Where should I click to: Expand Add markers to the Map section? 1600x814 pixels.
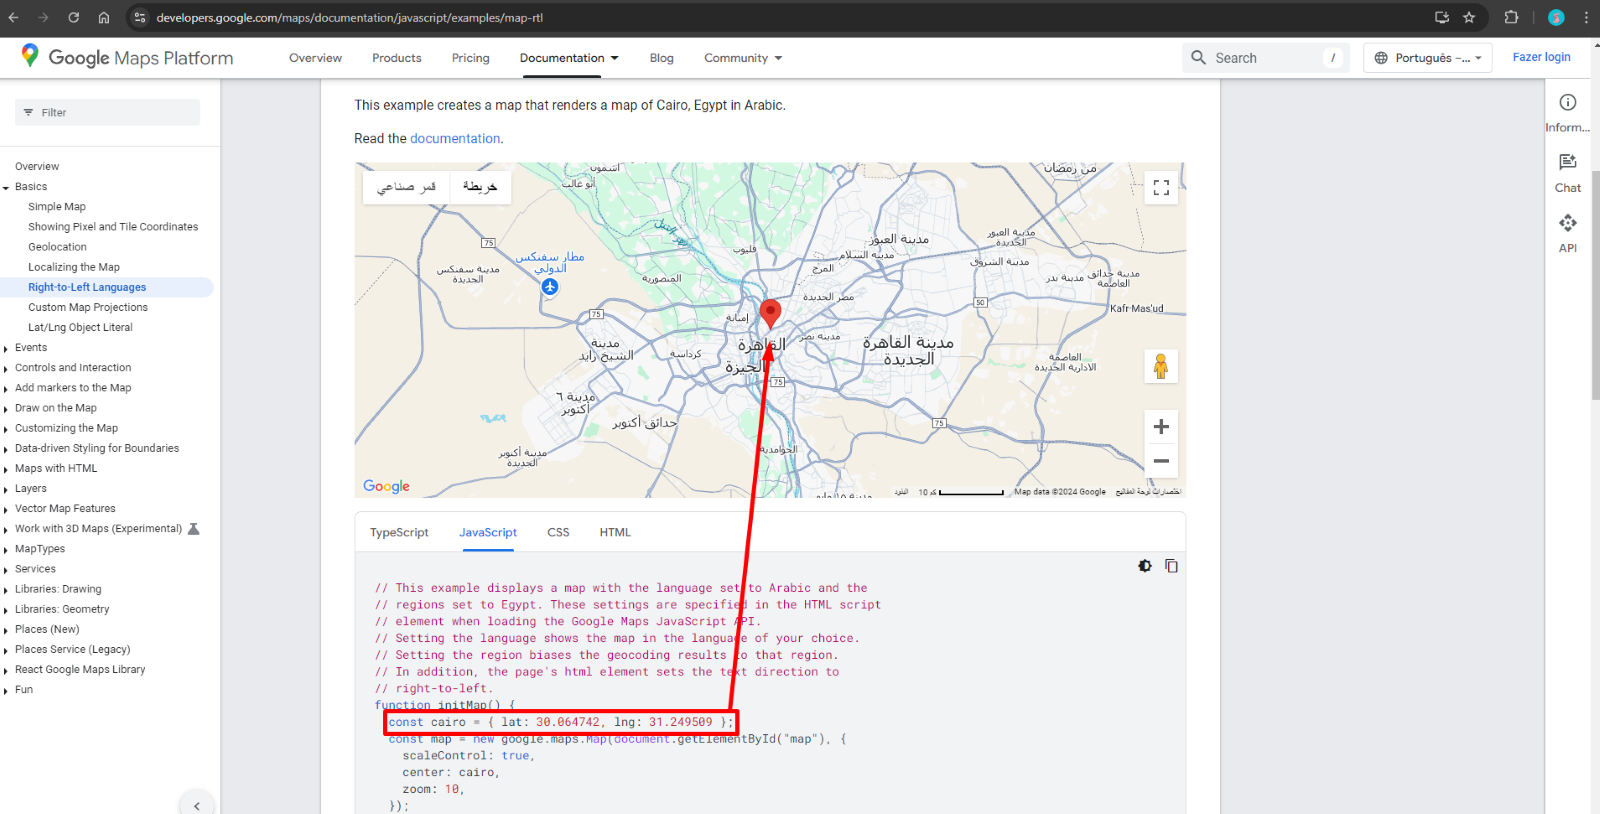coord(6,388)
